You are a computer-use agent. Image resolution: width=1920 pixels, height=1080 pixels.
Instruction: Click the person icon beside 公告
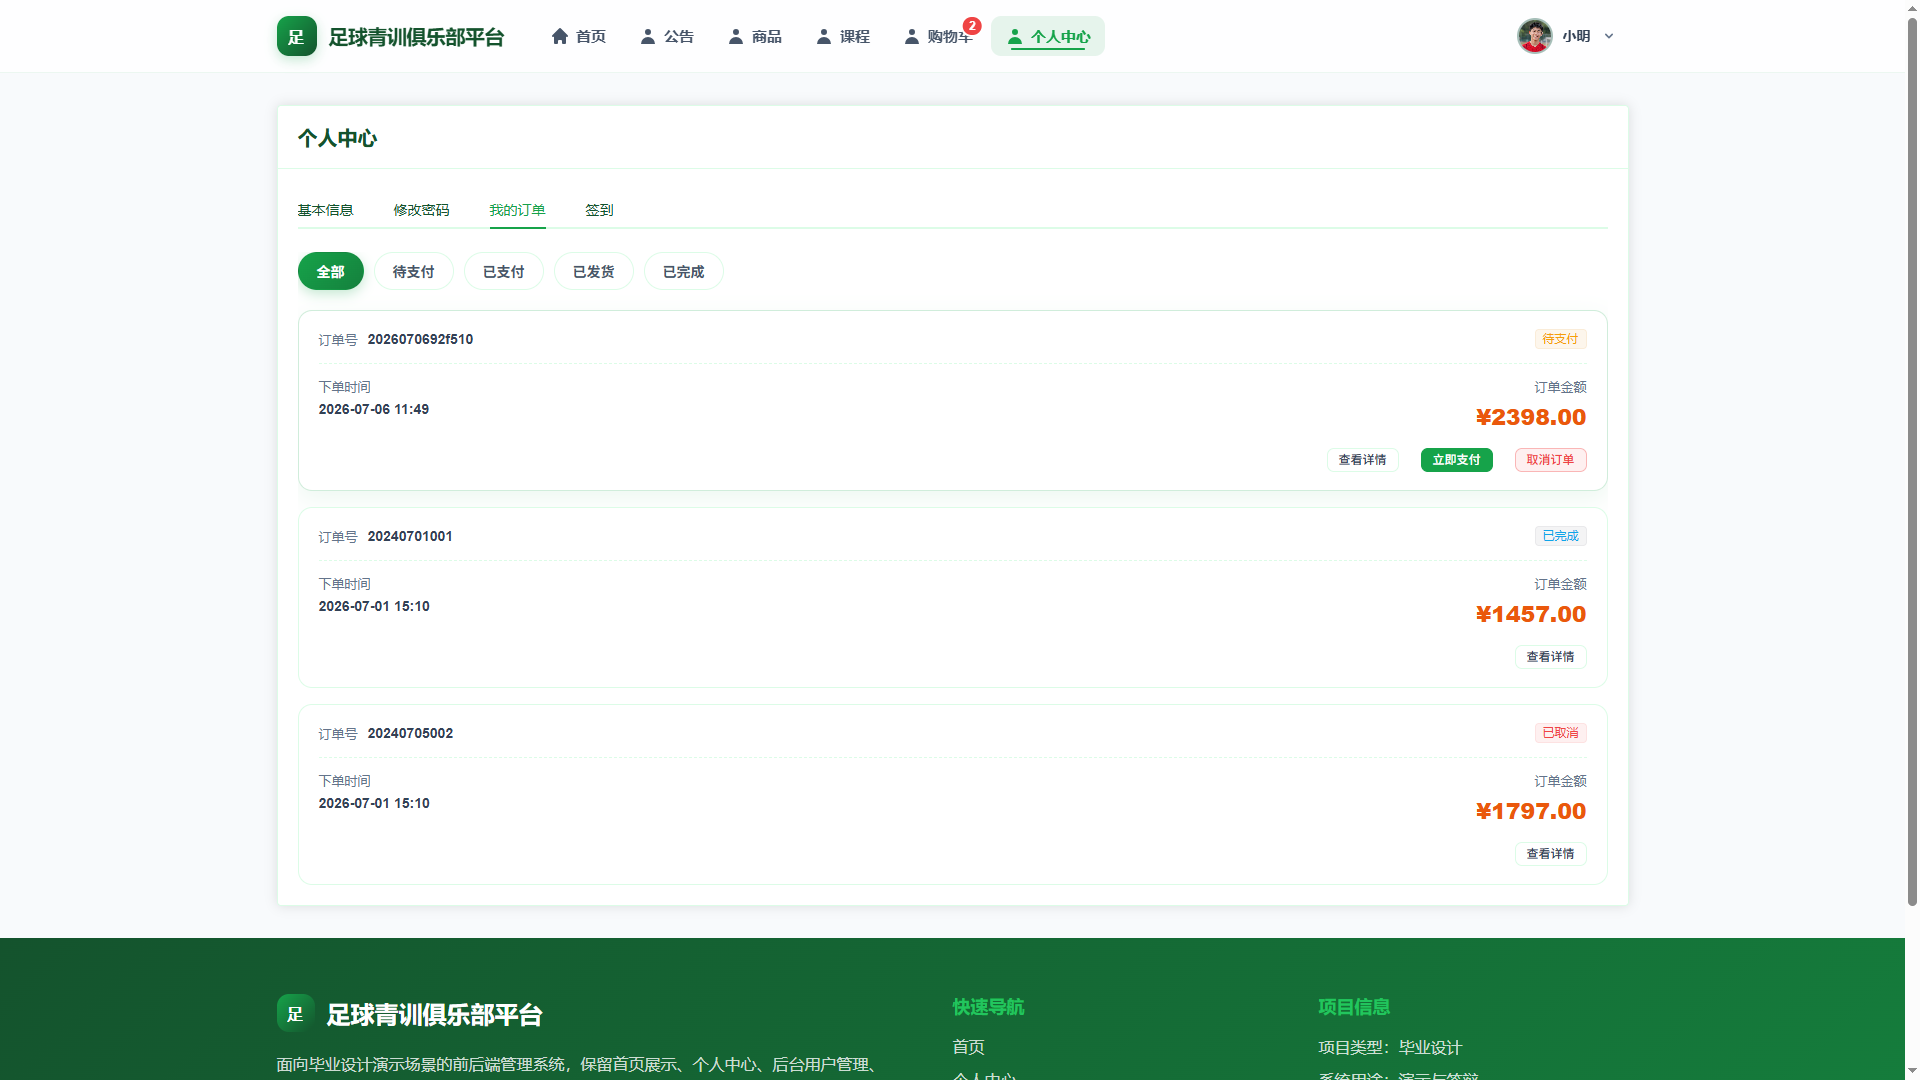[648, 36]
